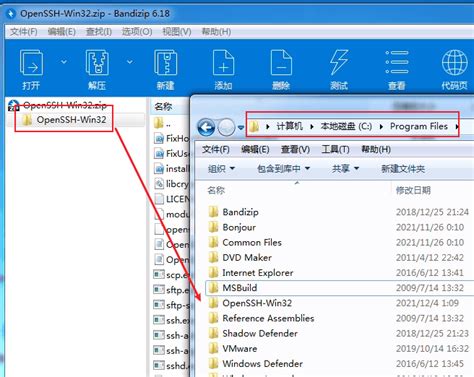Open Explorer 文件(F) menu
Screen dimensions: 474x377
click(x=216, y=149)
